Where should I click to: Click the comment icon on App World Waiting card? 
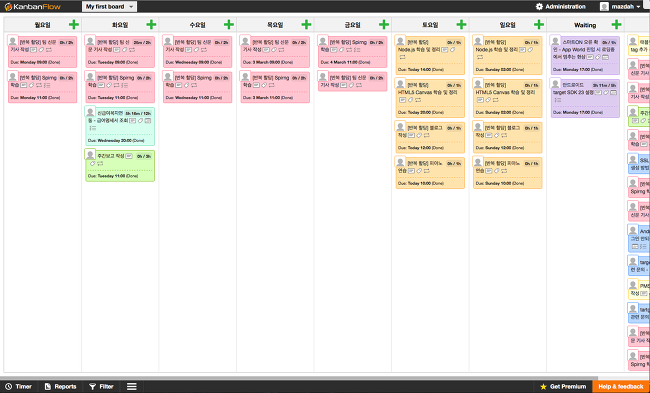pos(605,57)
